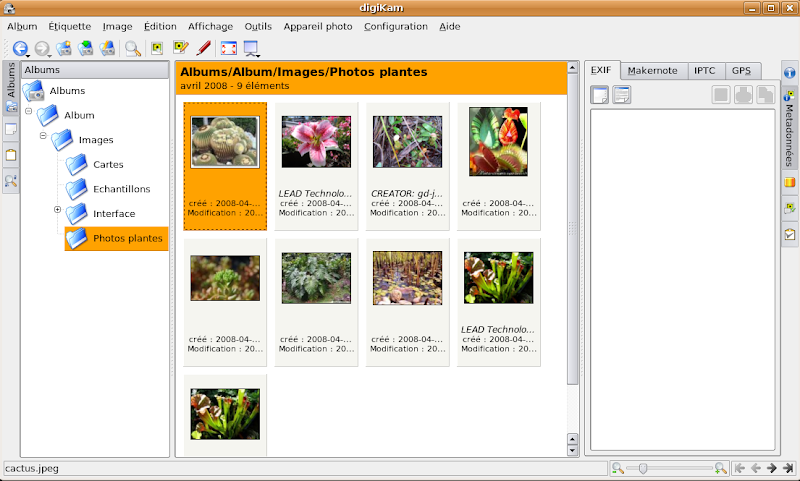
Task: Start slideshow using the monitor icon
Action: 251,48
